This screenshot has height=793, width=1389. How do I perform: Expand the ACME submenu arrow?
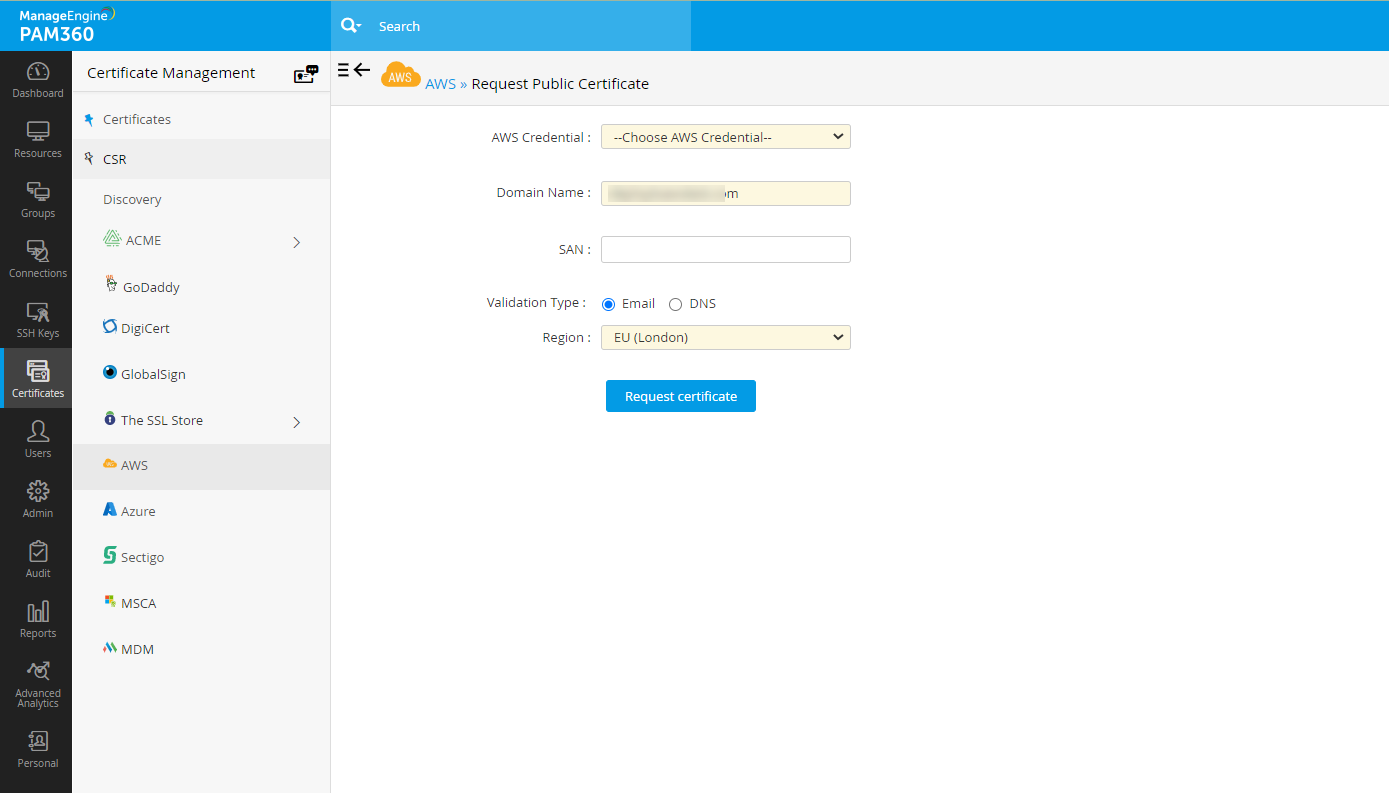297,242
